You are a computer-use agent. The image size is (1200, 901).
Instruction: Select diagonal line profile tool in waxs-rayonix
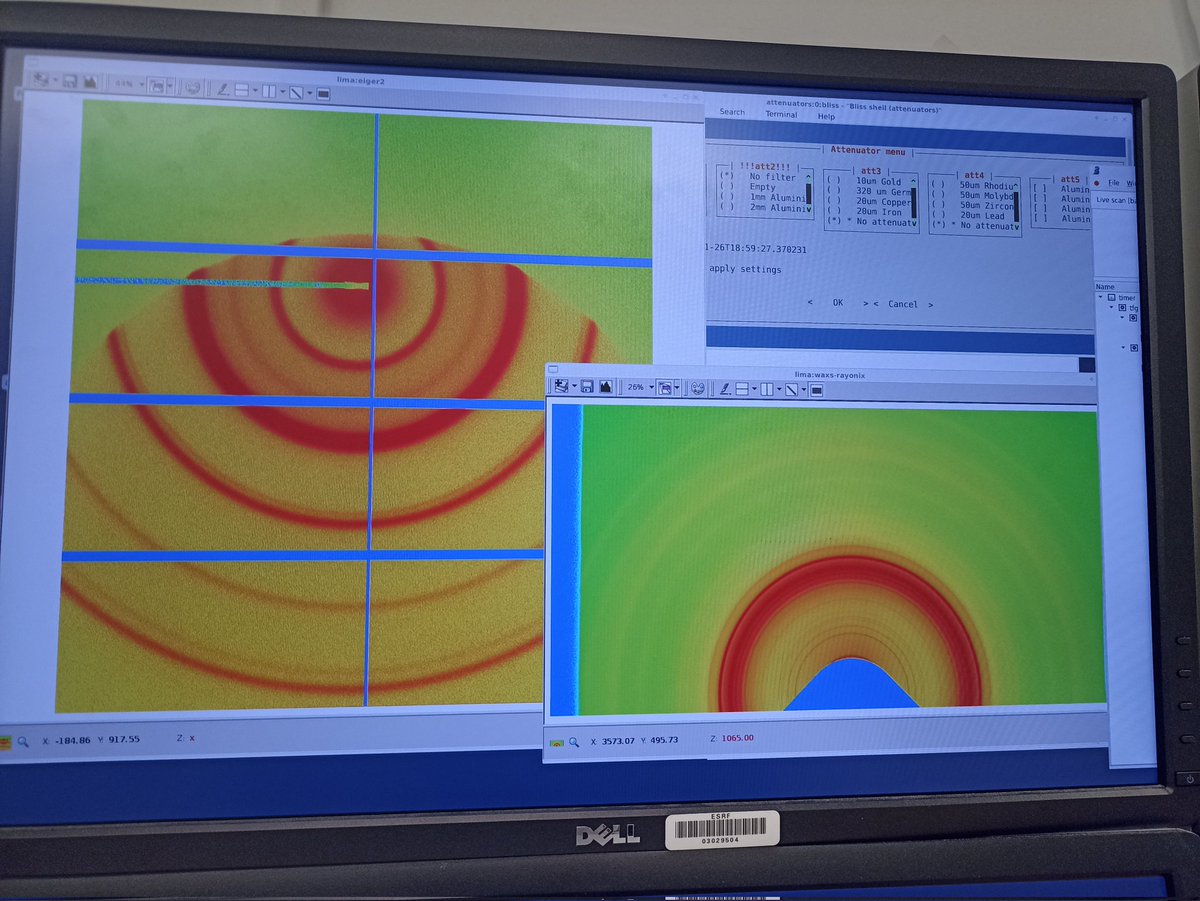click(x=791, y=389)
